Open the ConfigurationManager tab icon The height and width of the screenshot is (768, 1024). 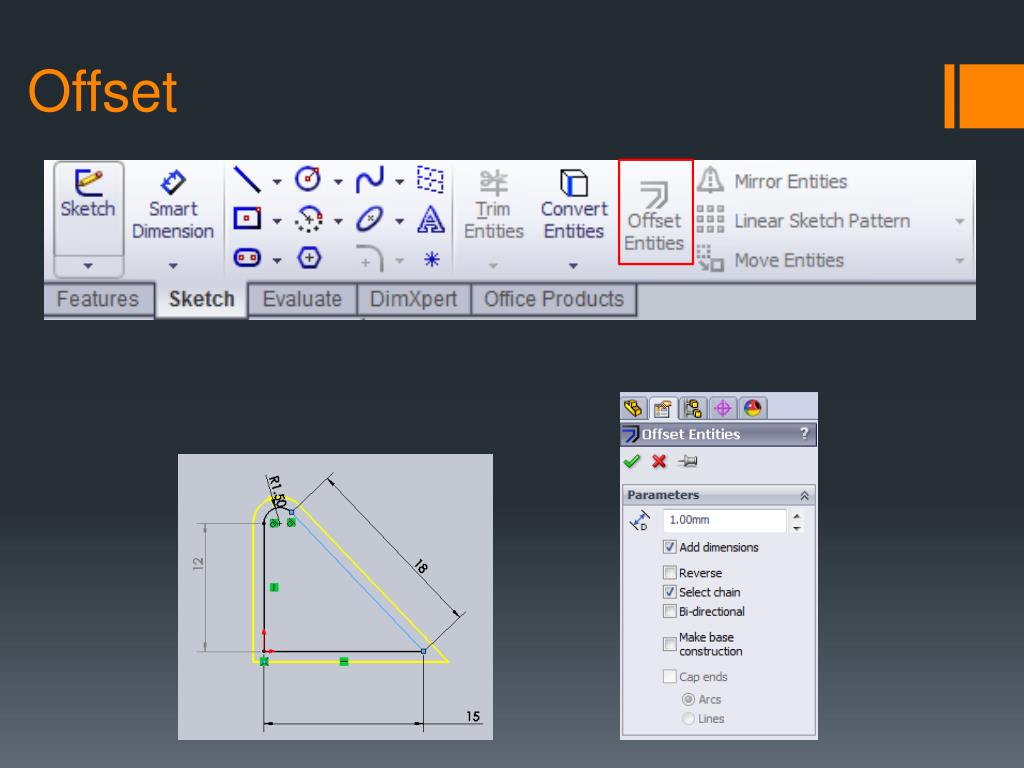692,409
